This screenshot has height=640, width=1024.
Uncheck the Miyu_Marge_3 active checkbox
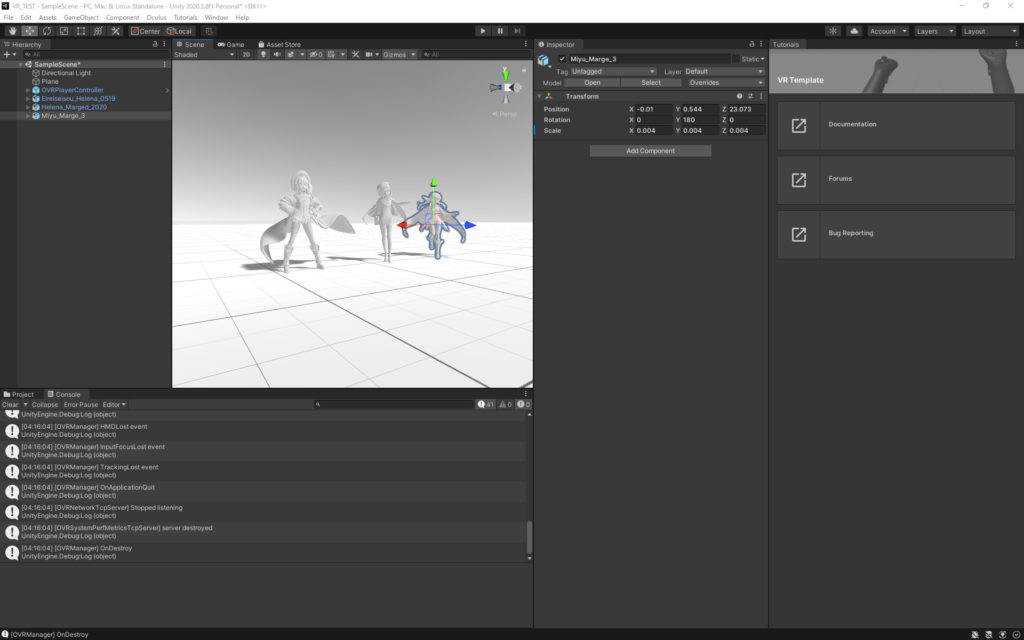point(562,59)
